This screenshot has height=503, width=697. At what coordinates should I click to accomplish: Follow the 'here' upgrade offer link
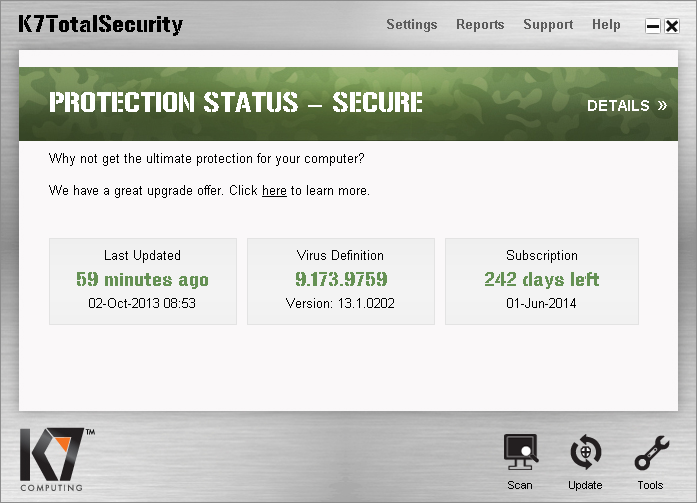tap(274, 190)
